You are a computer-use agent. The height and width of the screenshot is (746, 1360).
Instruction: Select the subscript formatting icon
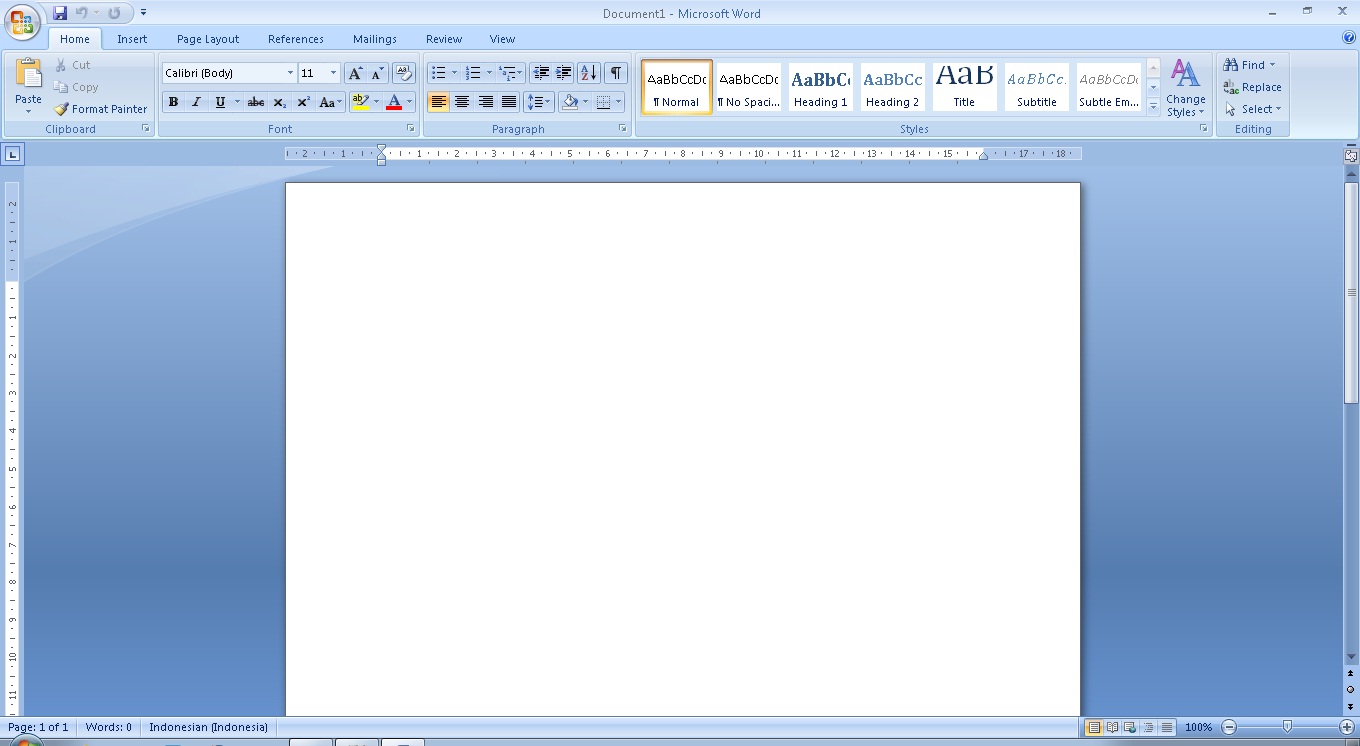[279, 101]
